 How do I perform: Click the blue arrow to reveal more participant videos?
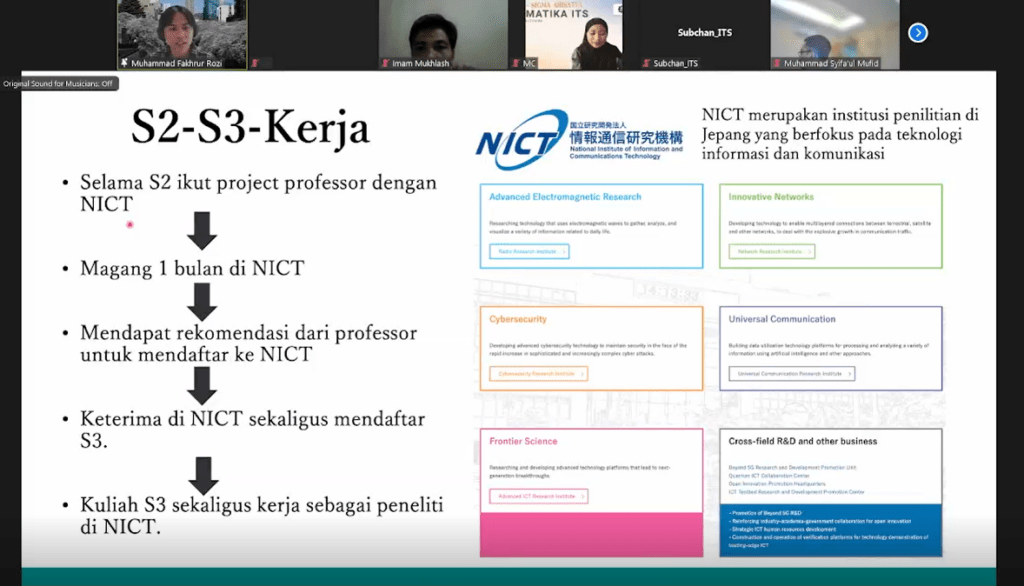coord(917,33)
